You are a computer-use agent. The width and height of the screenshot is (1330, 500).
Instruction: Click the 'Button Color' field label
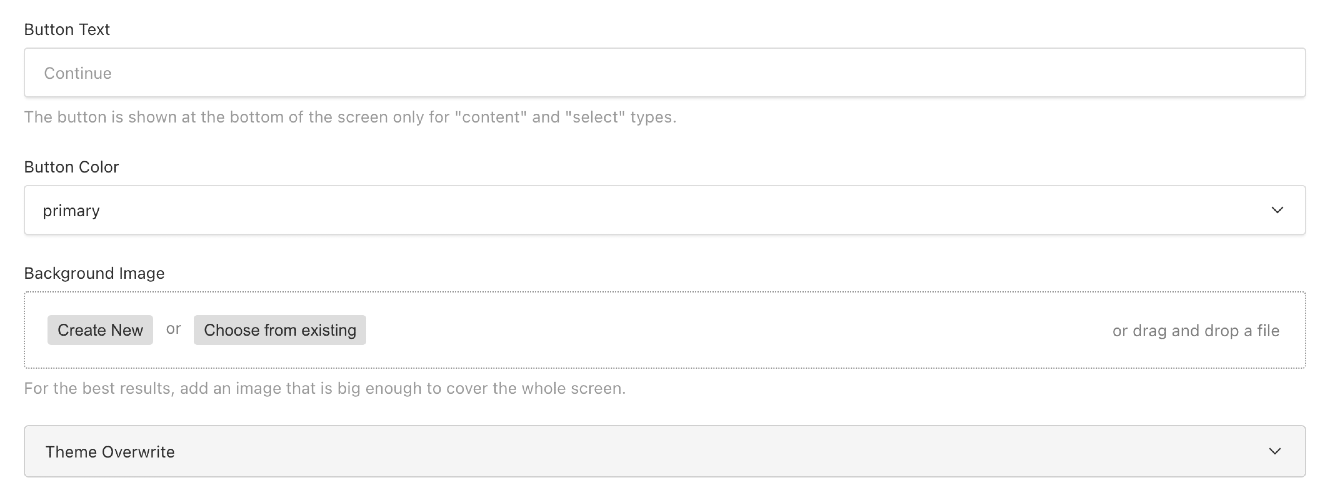(71, 167)
